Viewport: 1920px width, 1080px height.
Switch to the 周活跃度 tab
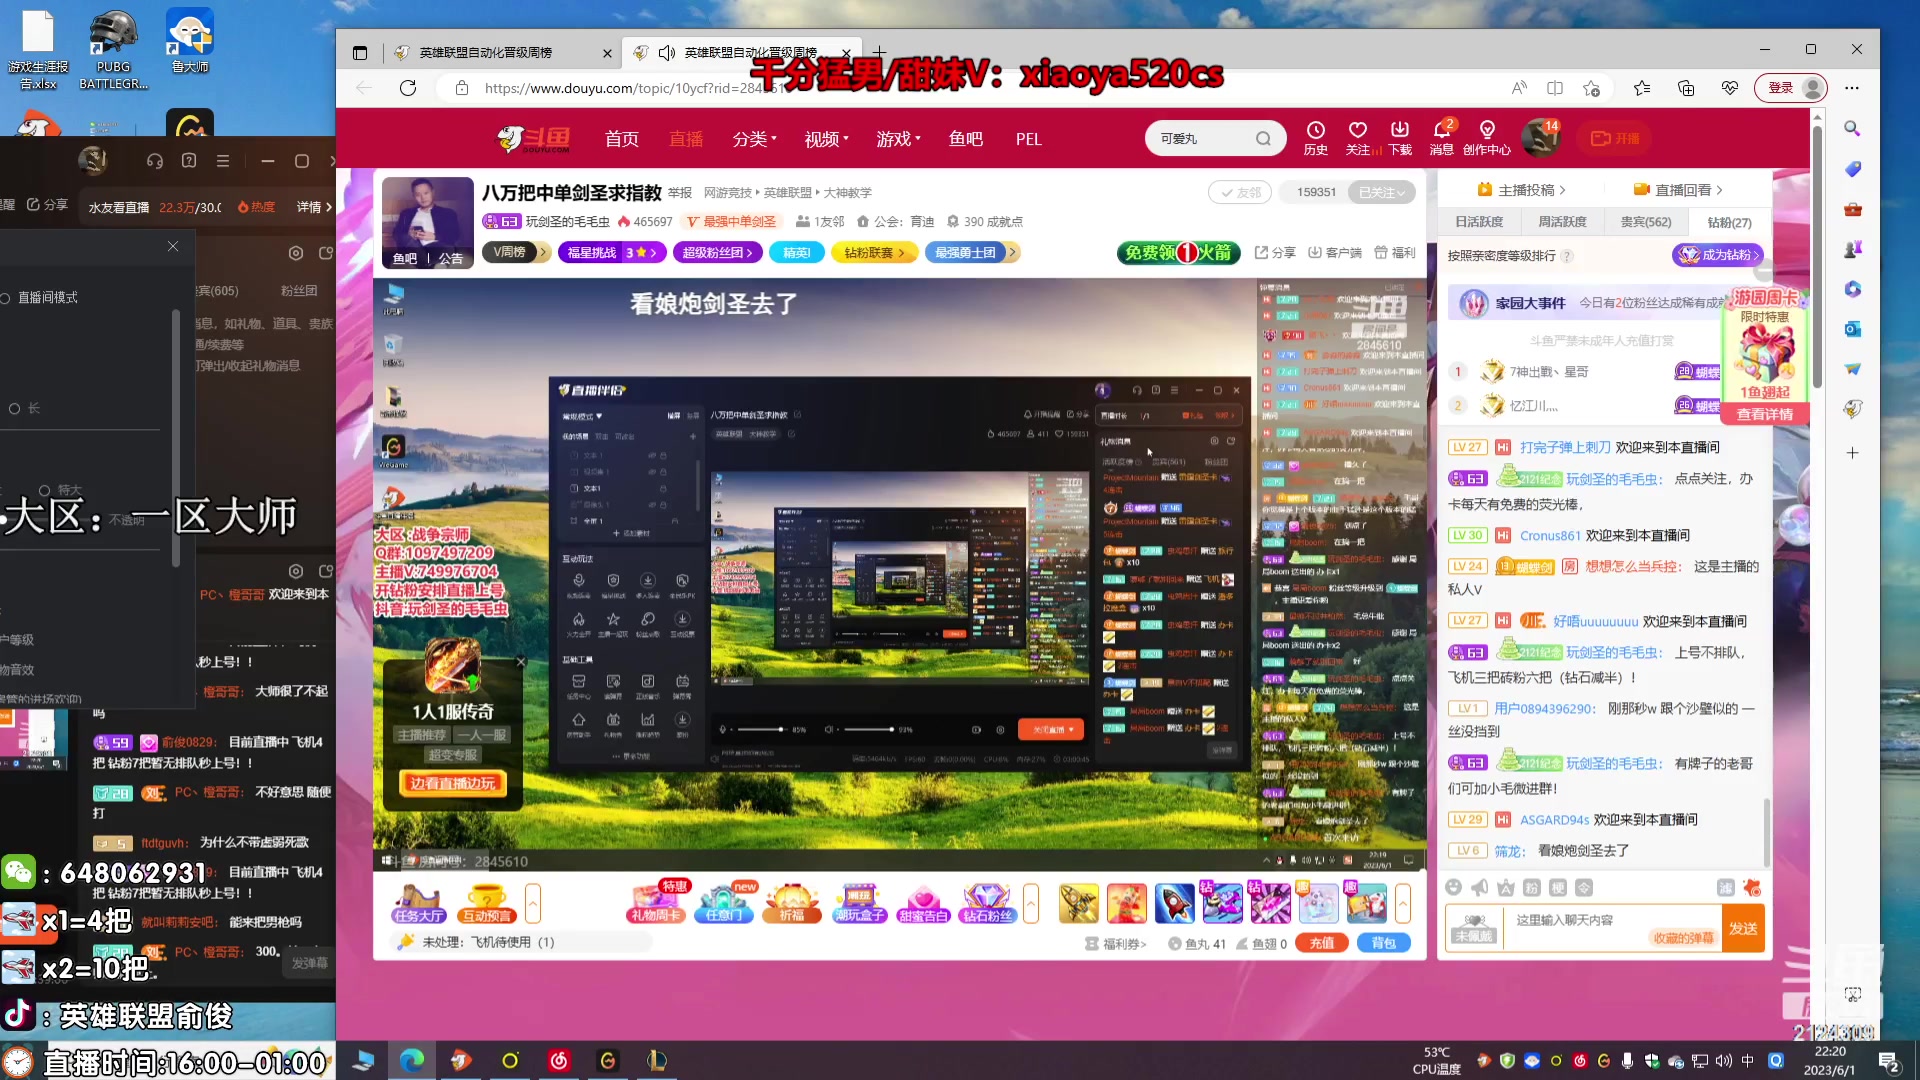1562,222
